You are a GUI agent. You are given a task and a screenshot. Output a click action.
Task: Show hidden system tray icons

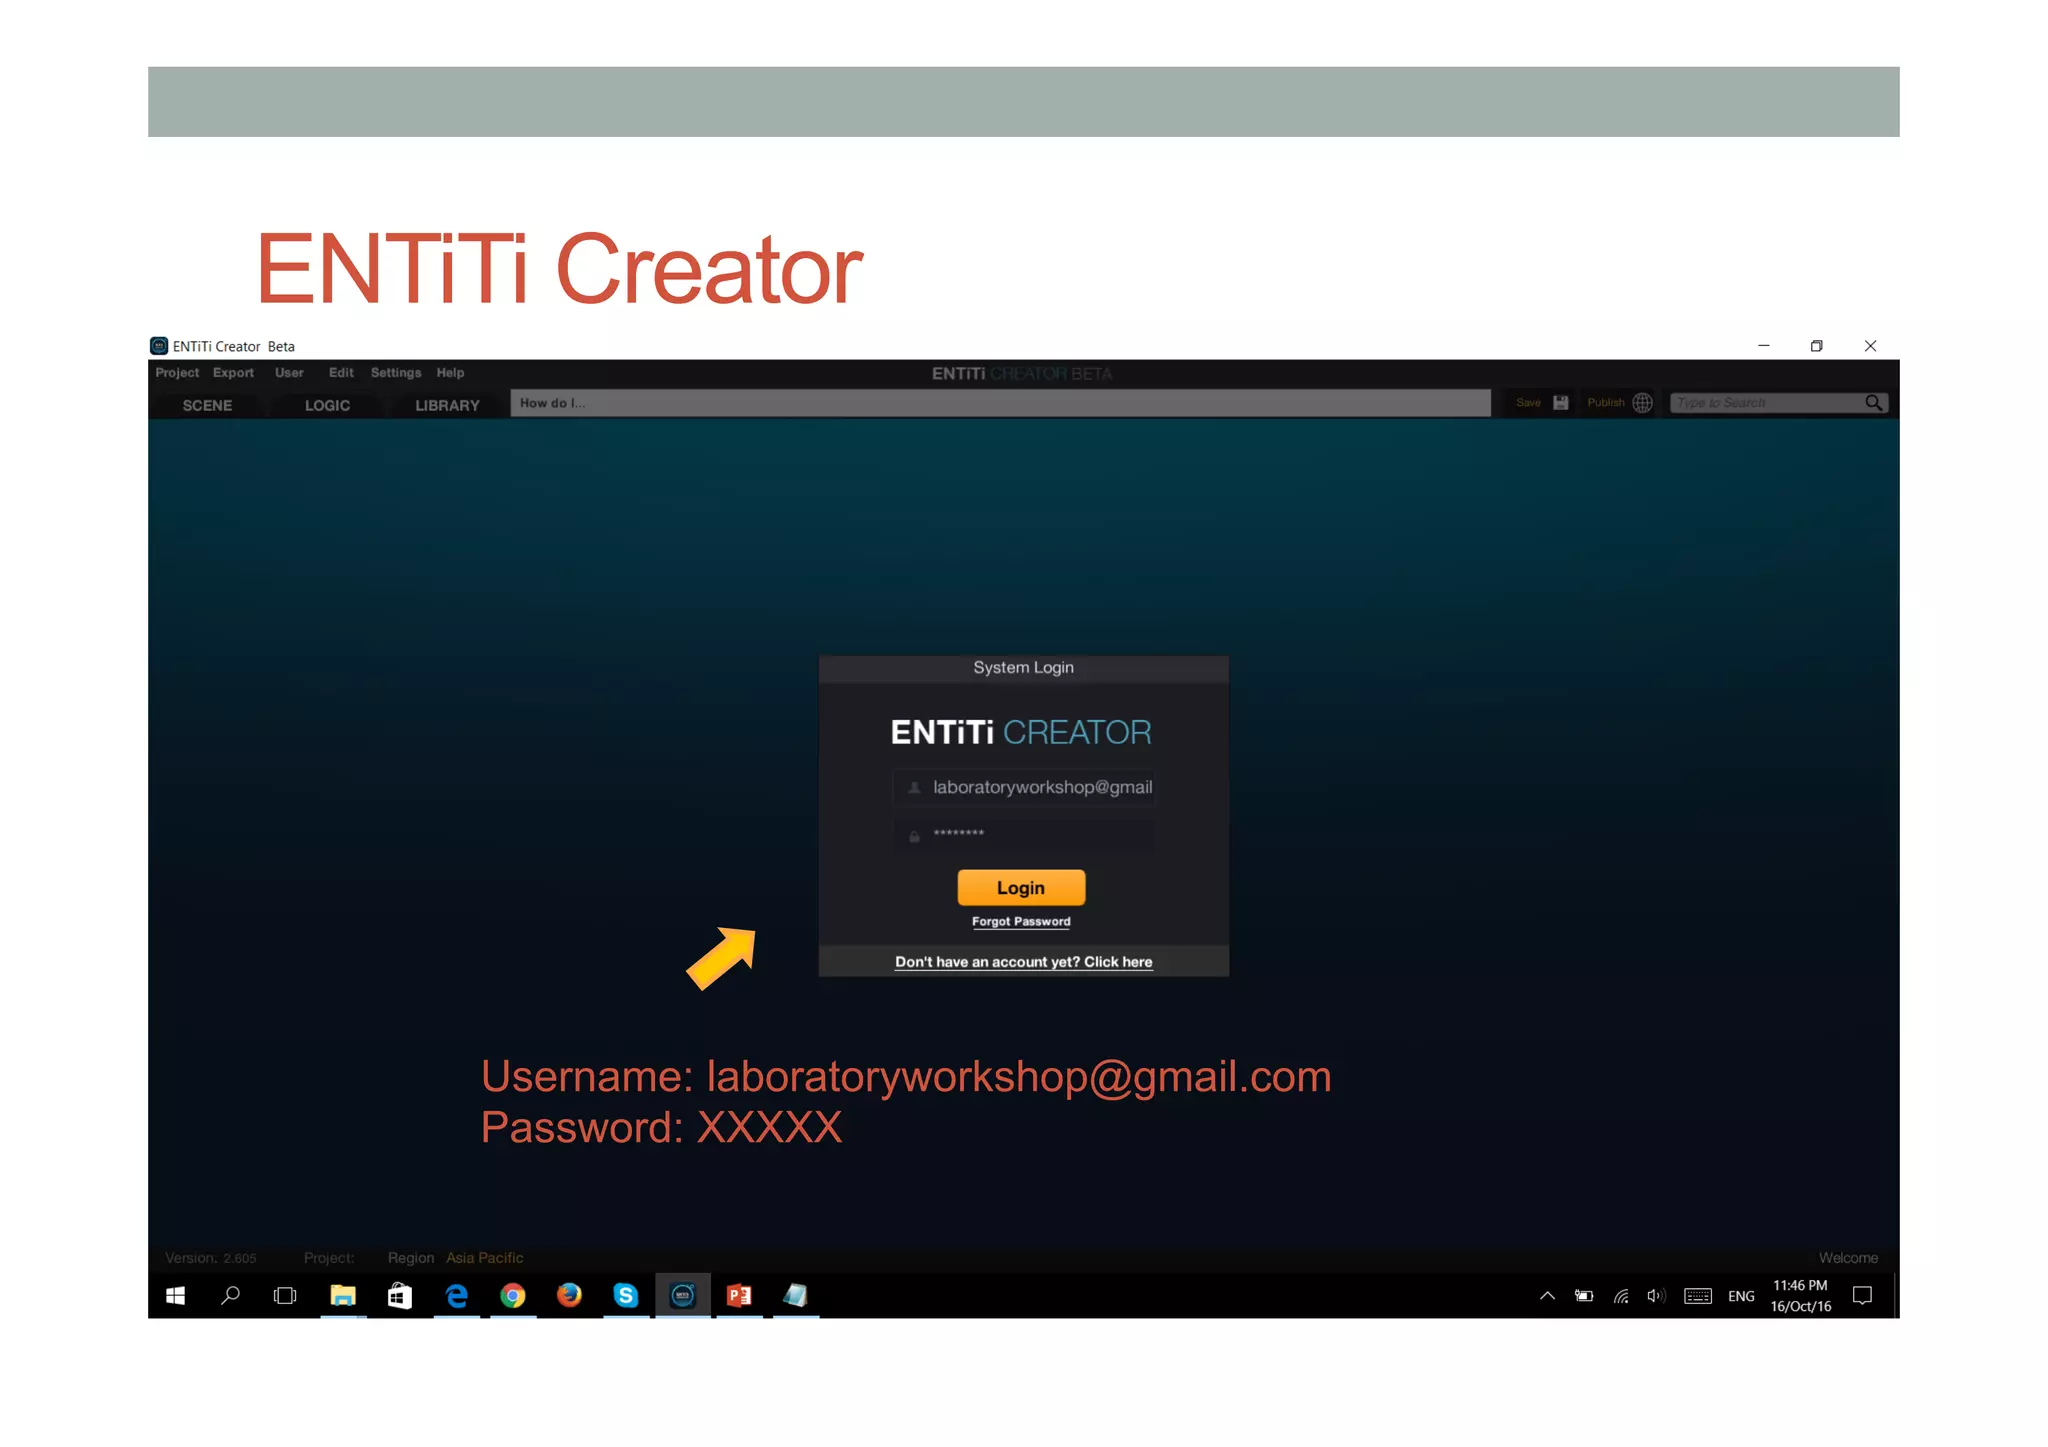pyautogui.click(x=1547, y=1296)
